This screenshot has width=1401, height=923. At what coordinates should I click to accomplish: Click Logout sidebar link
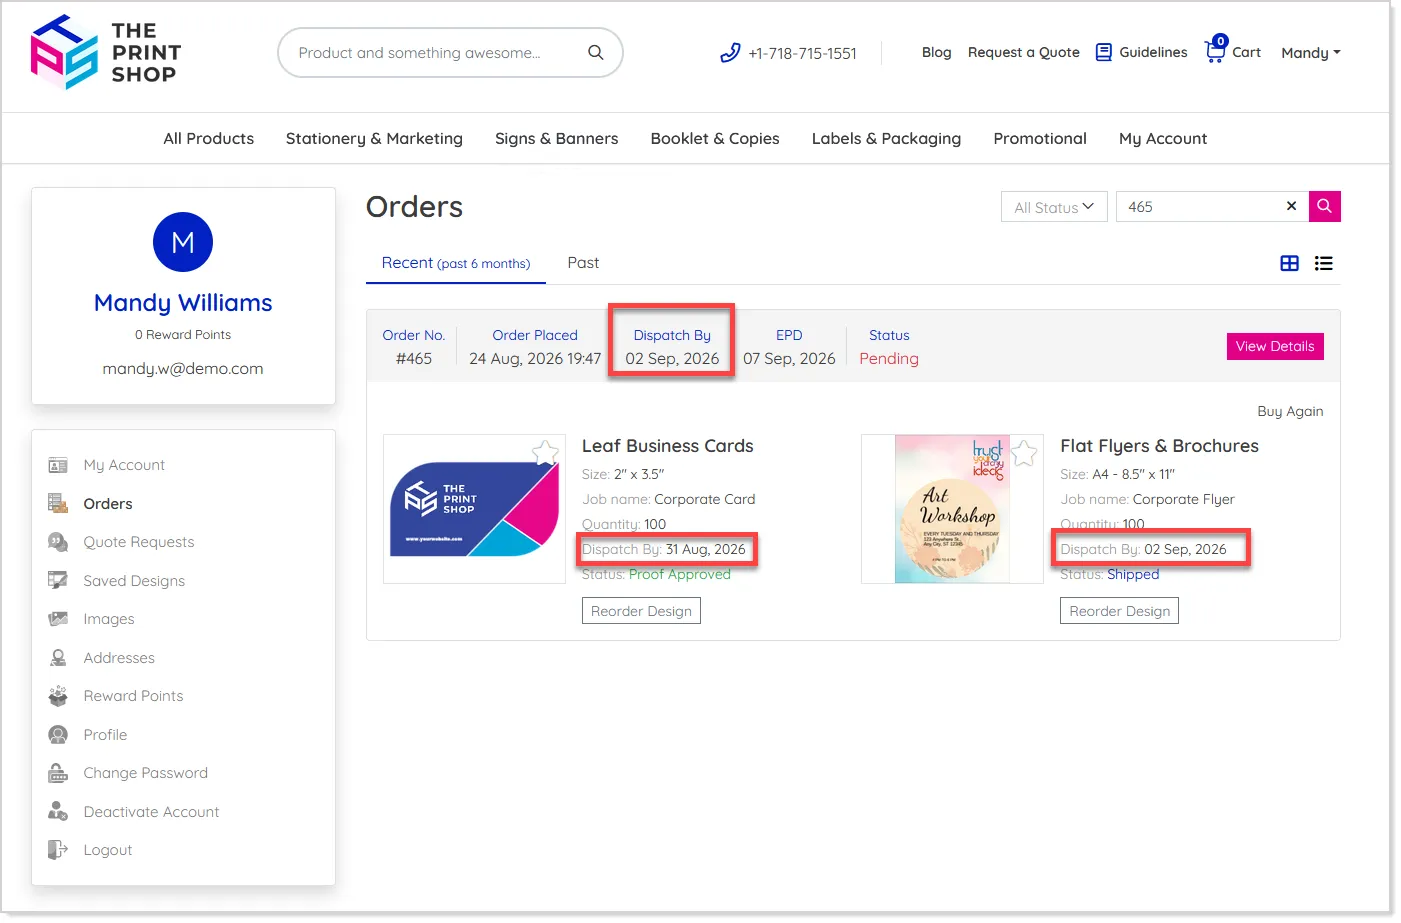(x=108, y=850)
